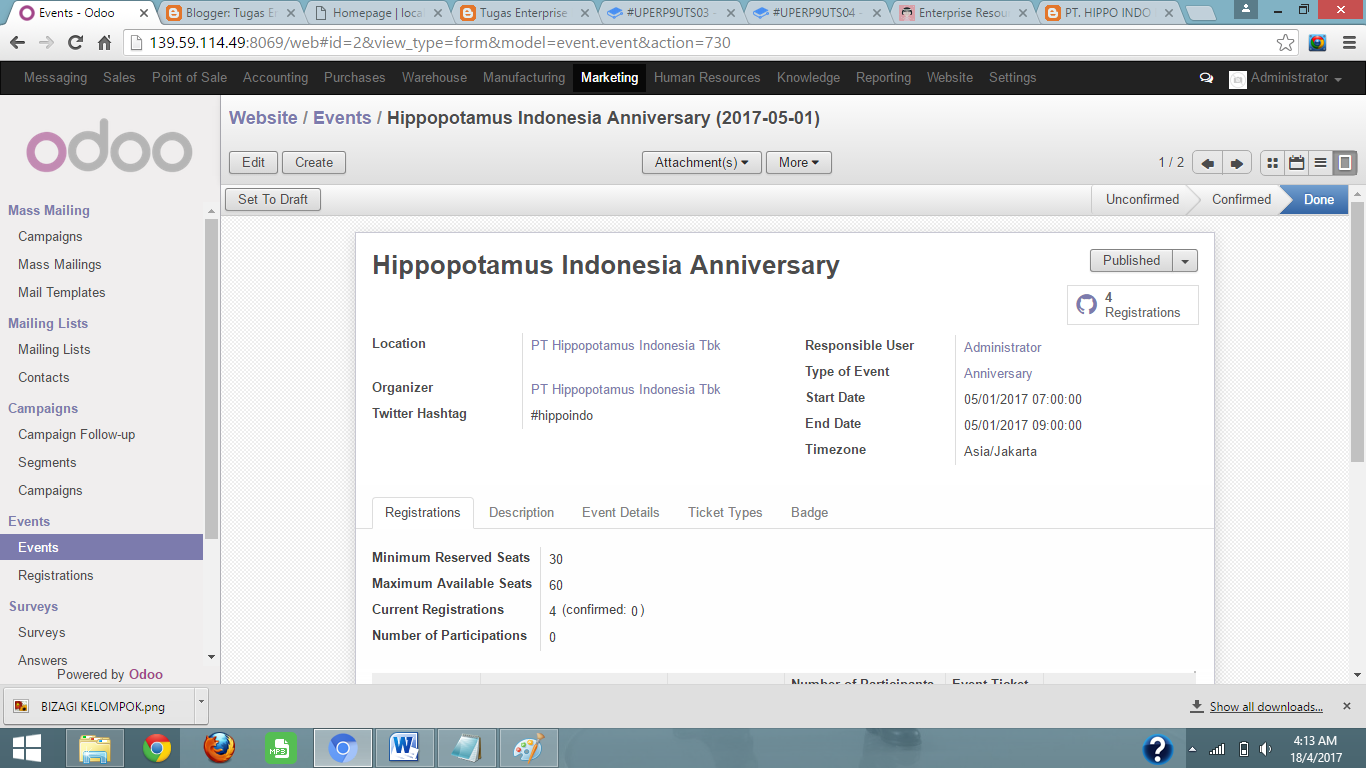Open PT Hippopotamus Indonesia Tbk Location link
The image size is (1366, 768).
[625, 346]
